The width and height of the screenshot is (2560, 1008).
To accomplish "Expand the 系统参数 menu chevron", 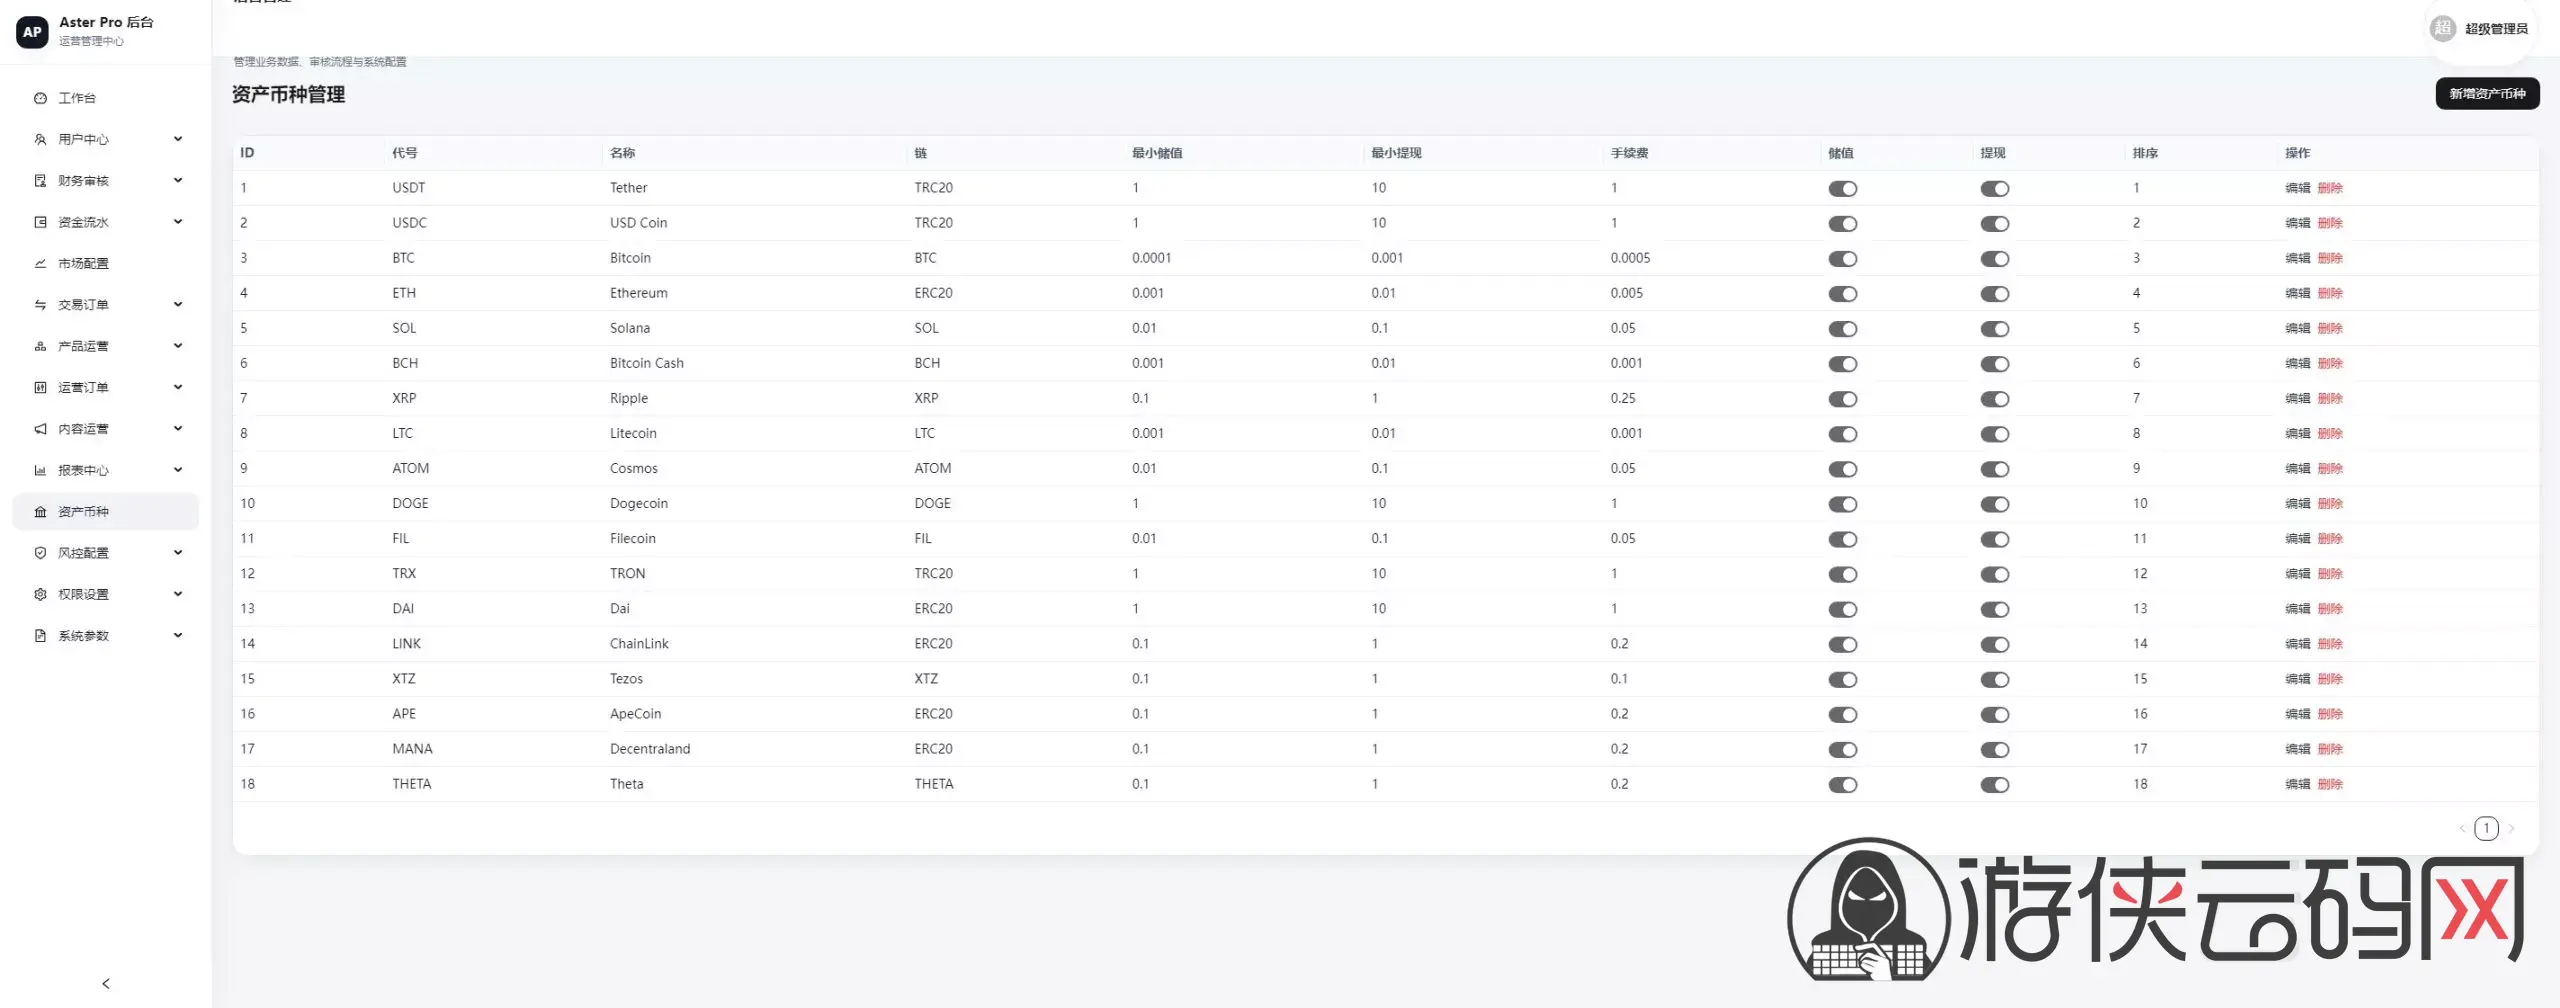I will click(178, 635).
